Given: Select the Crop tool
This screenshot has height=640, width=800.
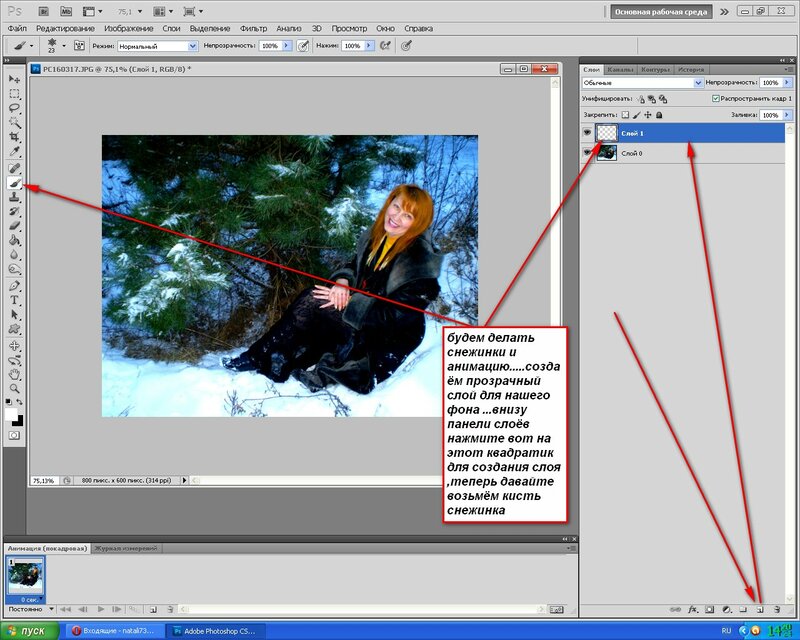Looking at the screenshot, I should (x=14, y=137).
